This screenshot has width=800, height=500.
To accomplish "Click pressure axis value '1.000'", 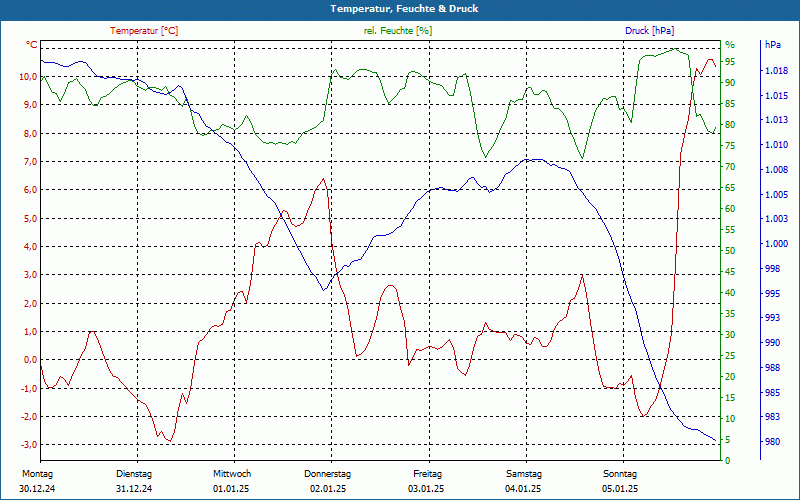I will click(x=776, y=244).
